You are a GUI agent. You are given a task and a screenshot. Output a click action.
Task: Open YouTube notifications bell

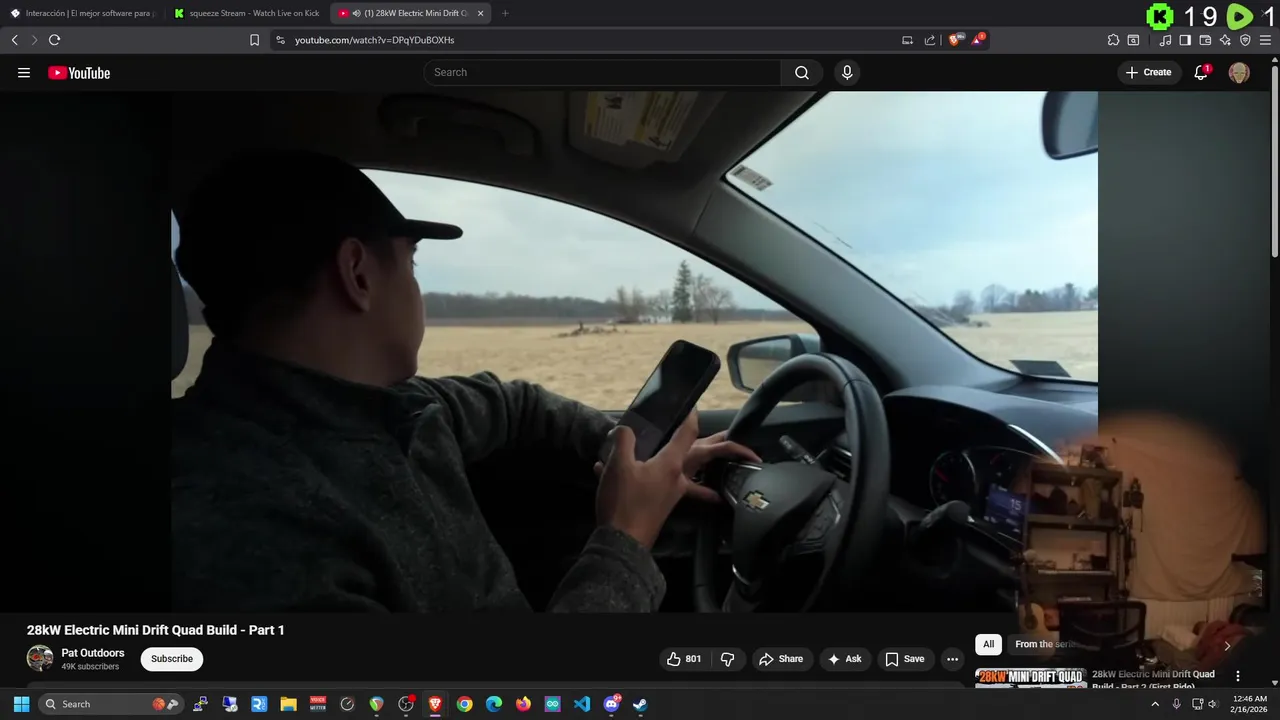click(x=1201, y=72)
